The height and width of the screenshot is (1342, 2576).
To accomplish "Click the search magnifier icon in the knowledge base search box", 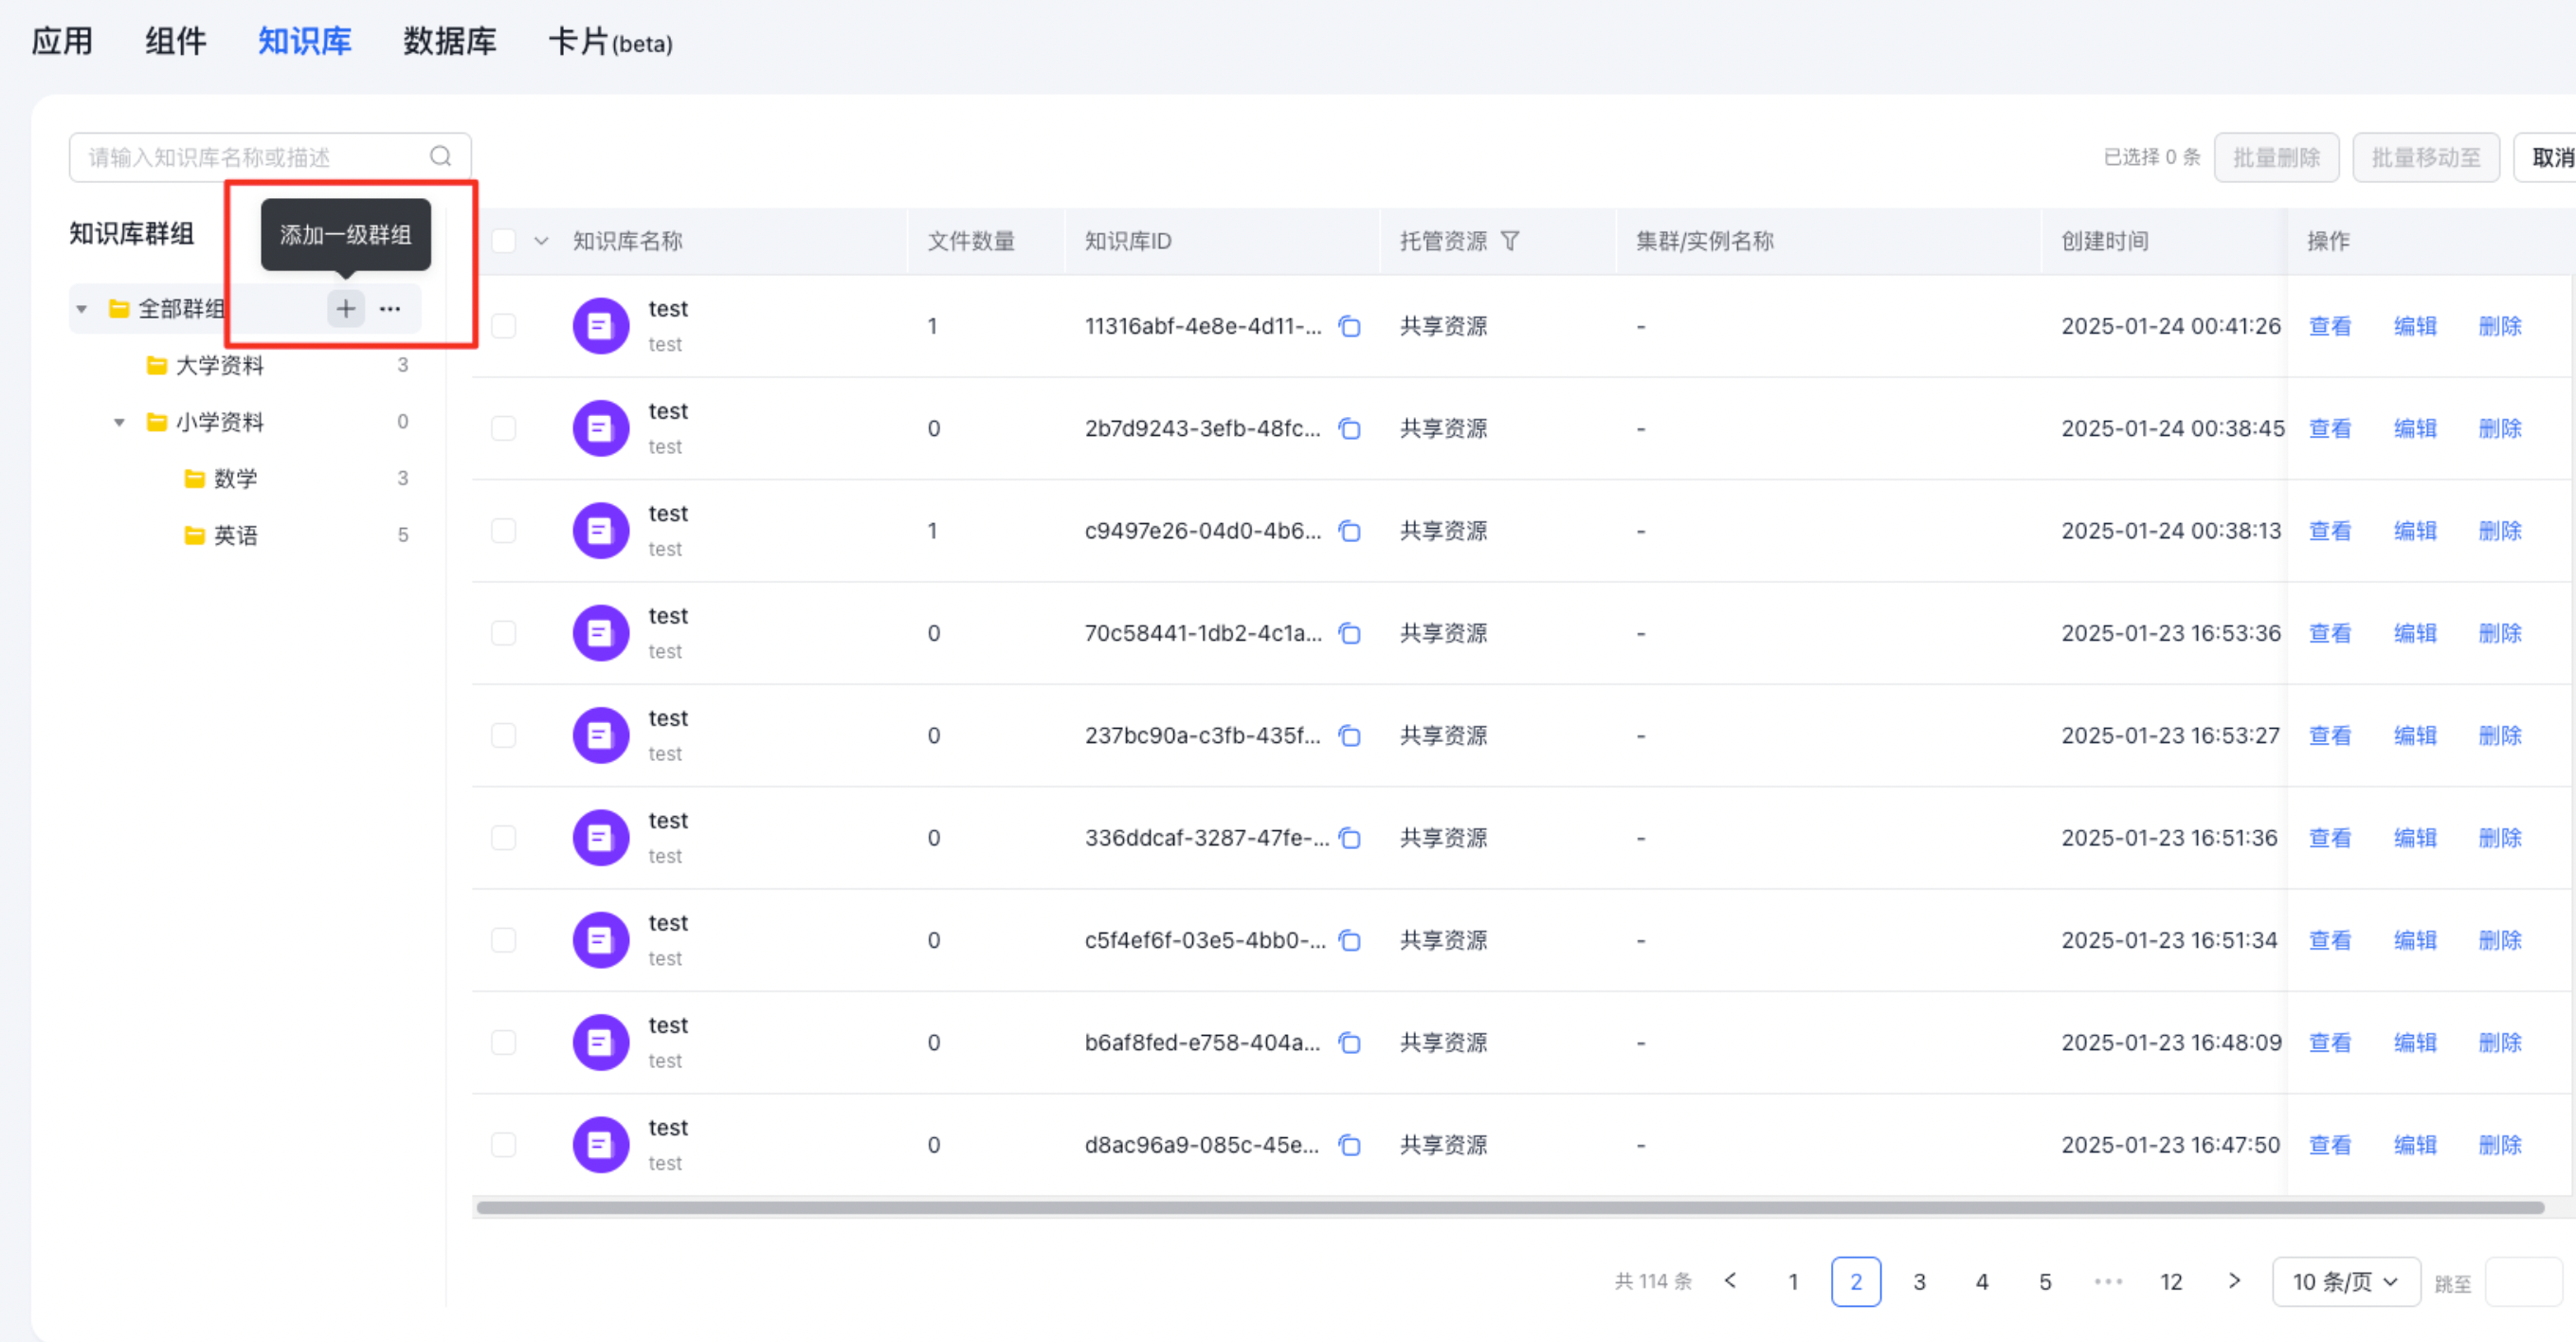I will click(440, 157).
